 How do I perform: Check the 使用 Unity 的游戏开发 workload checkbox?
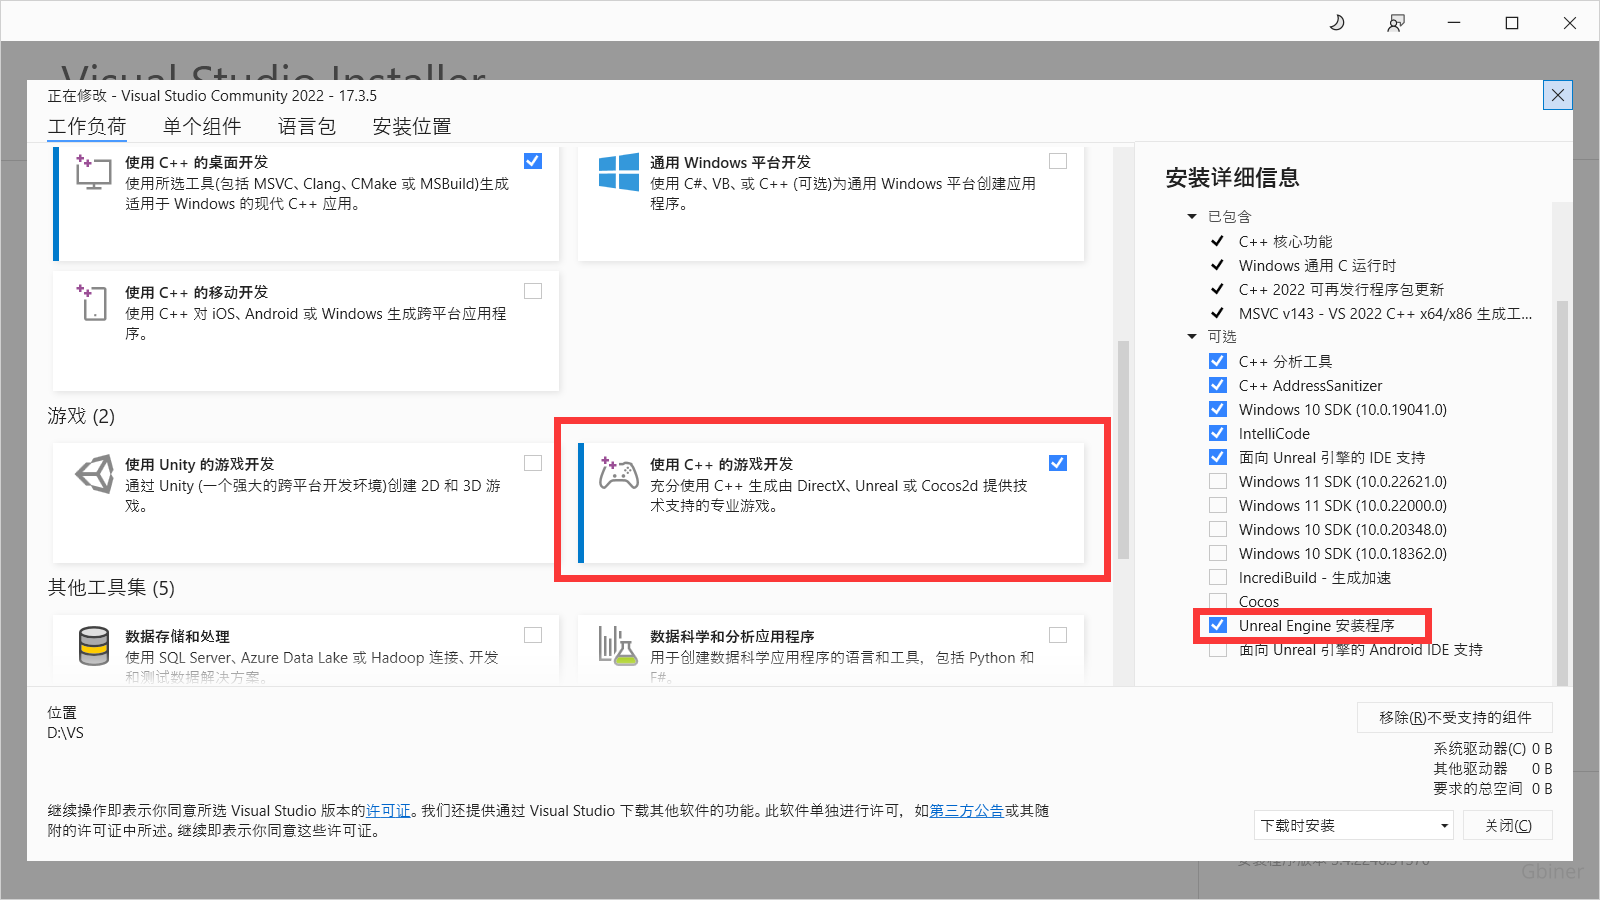tap(533, 463)
